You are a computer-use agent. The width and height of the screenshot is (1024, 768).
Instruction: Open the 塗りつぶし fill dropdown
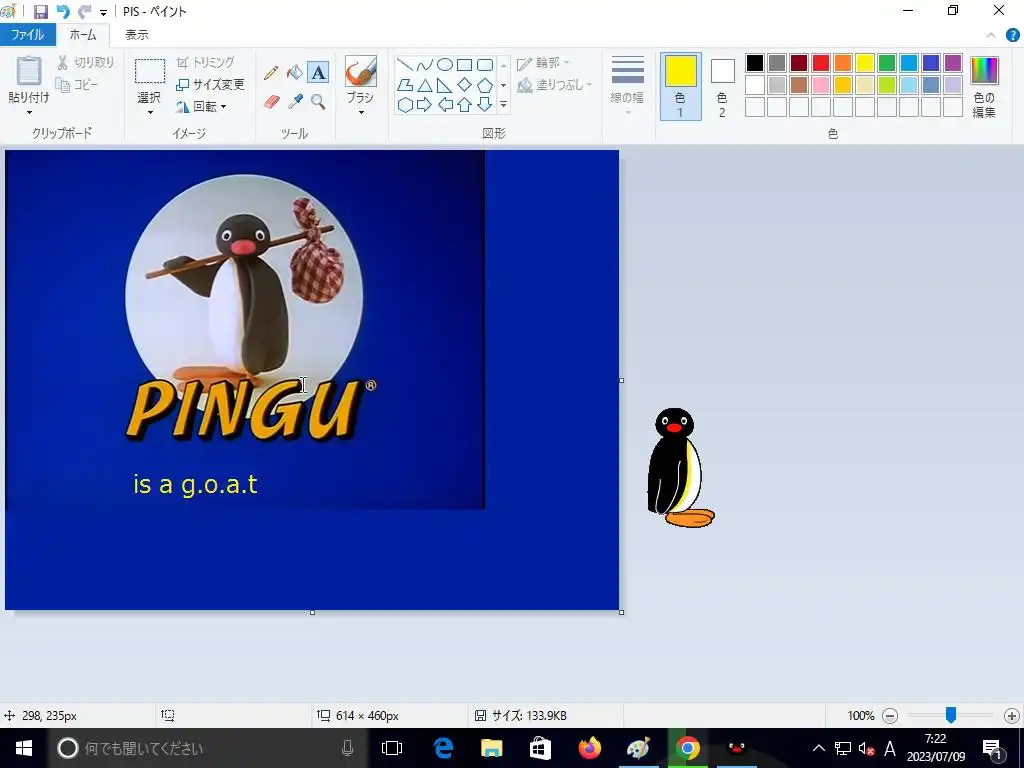pos(555,84)
